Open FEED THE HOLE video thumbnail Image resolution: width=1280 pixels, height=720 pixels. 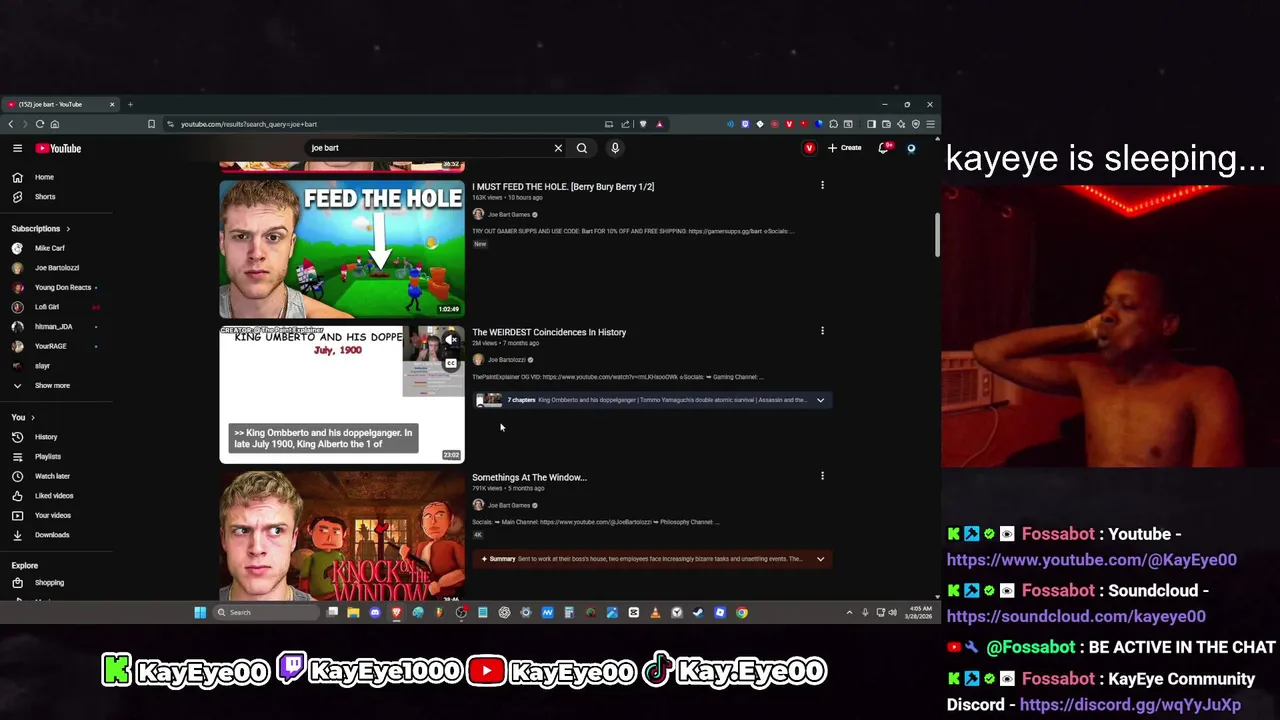point(342,249)
